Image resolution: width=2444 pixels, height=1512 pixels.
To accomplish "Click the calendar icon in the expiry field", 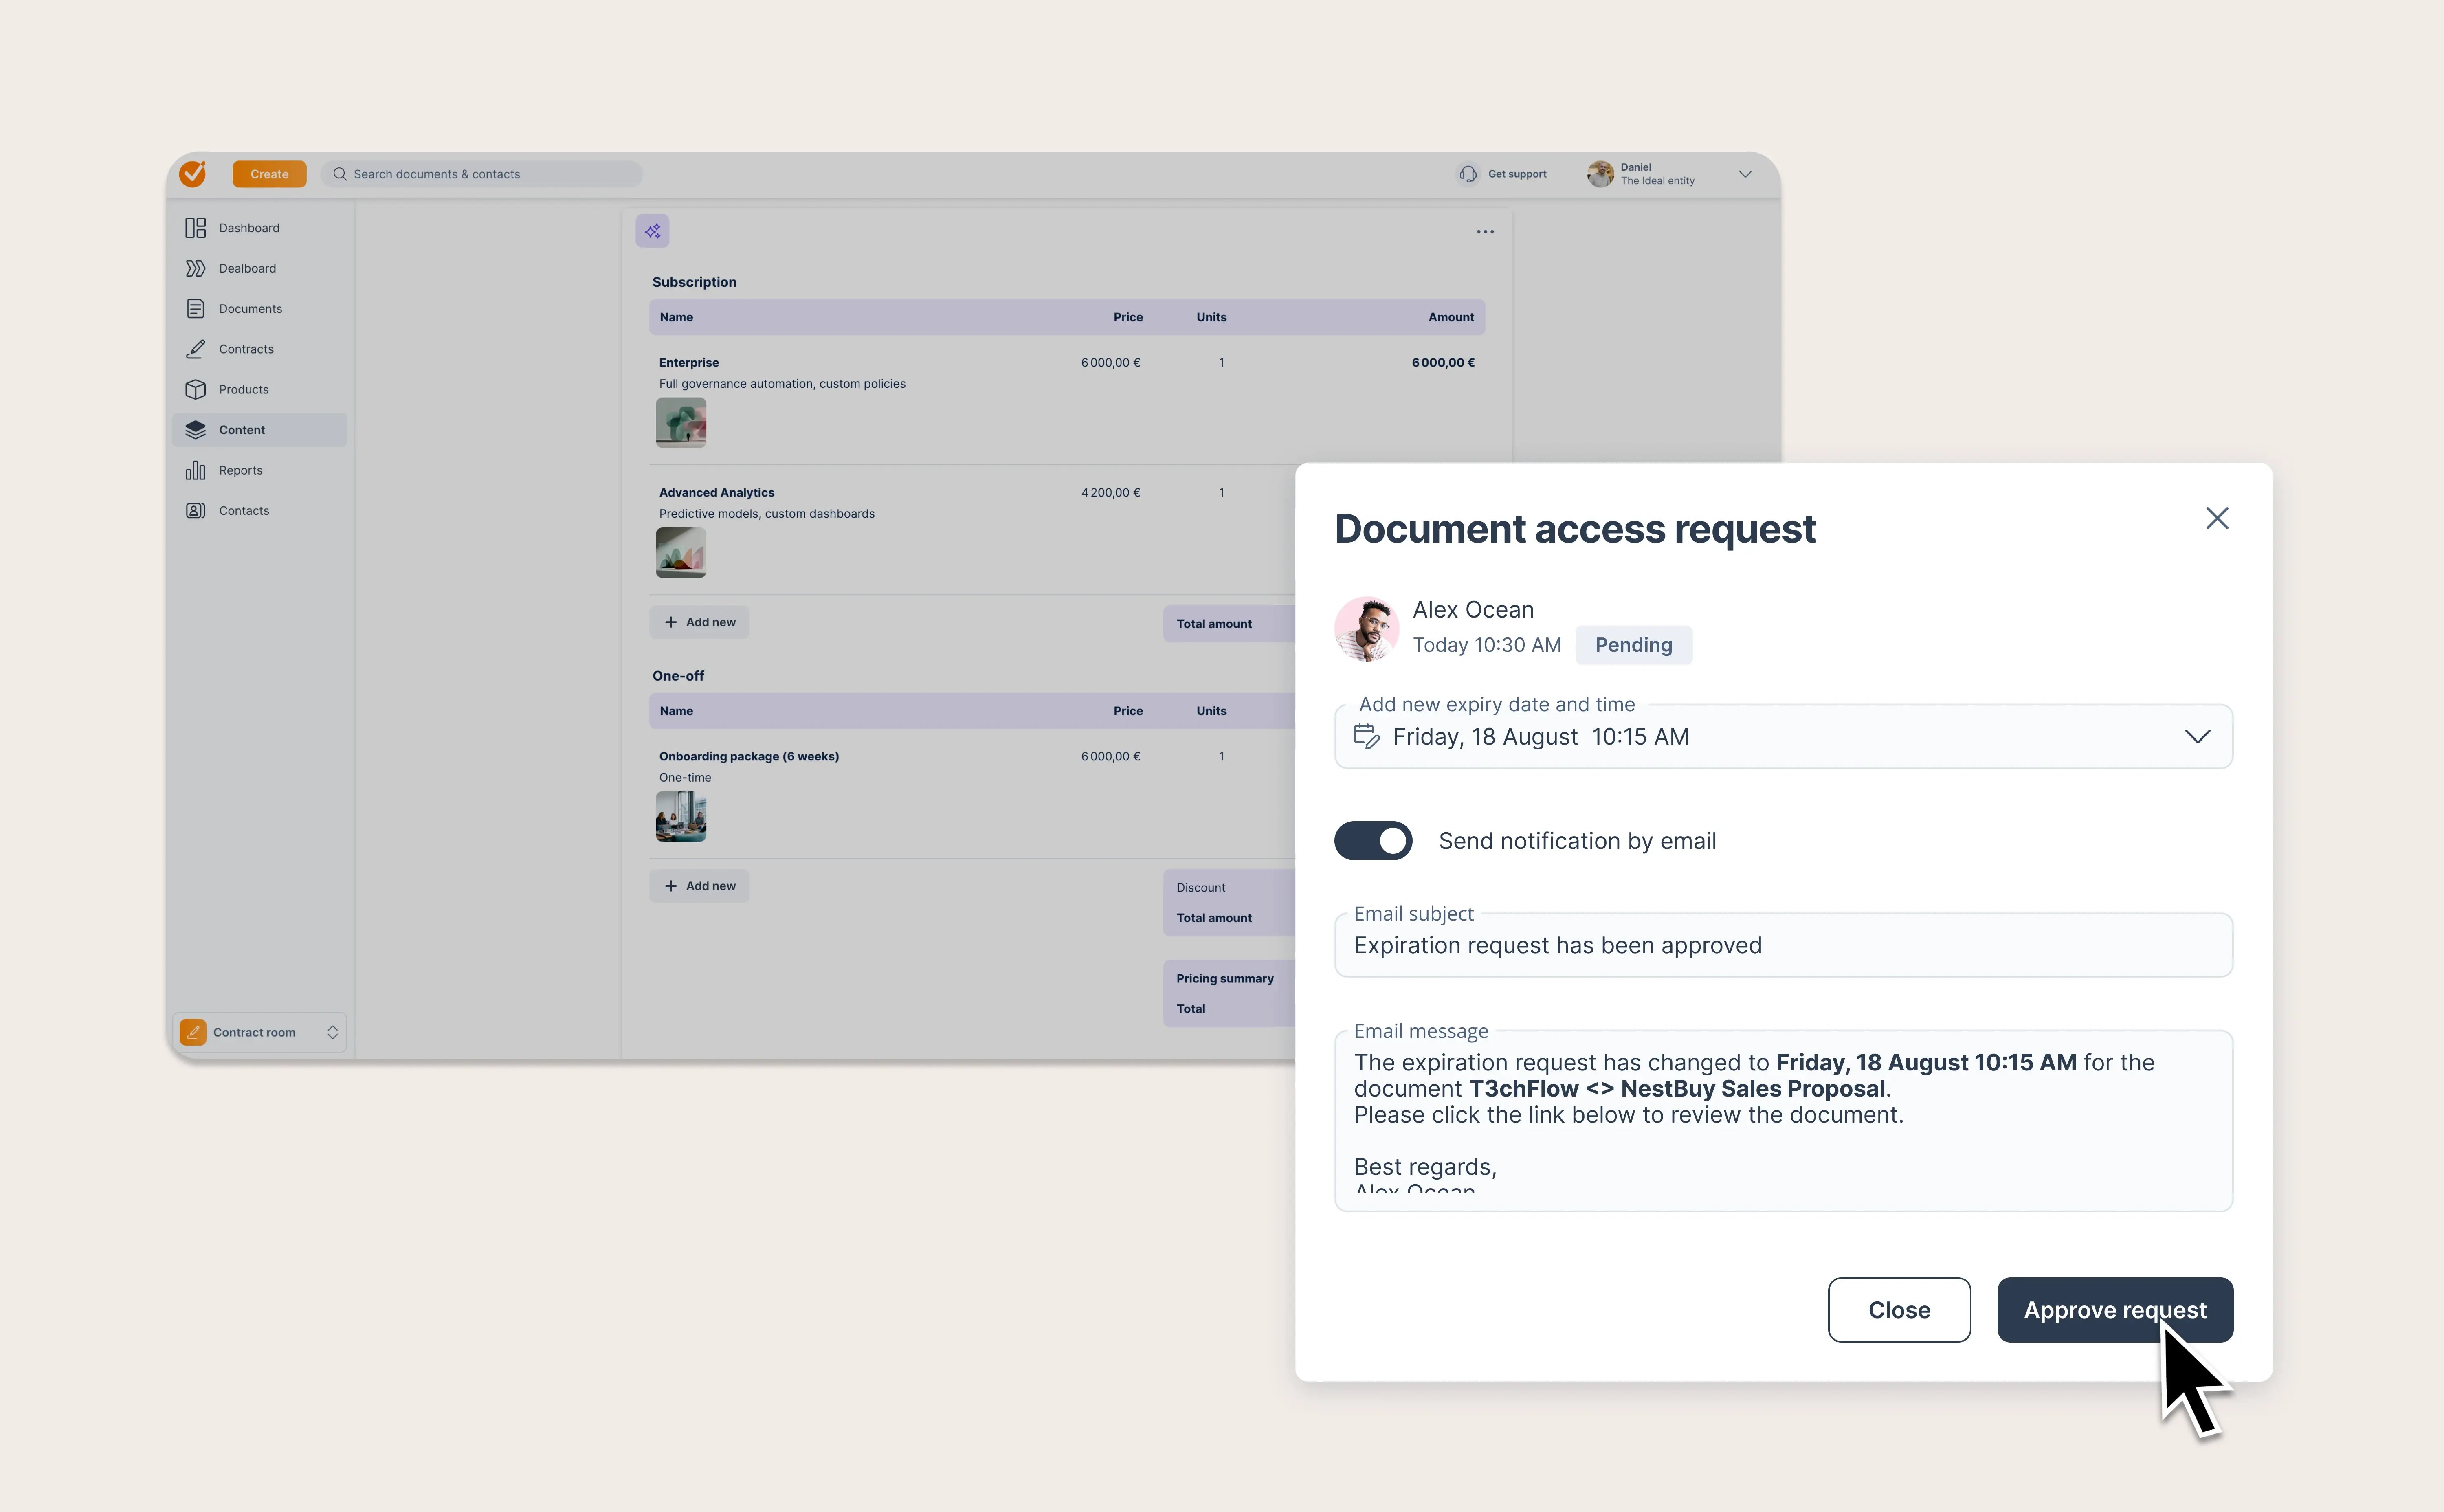I will [1366, 736].
